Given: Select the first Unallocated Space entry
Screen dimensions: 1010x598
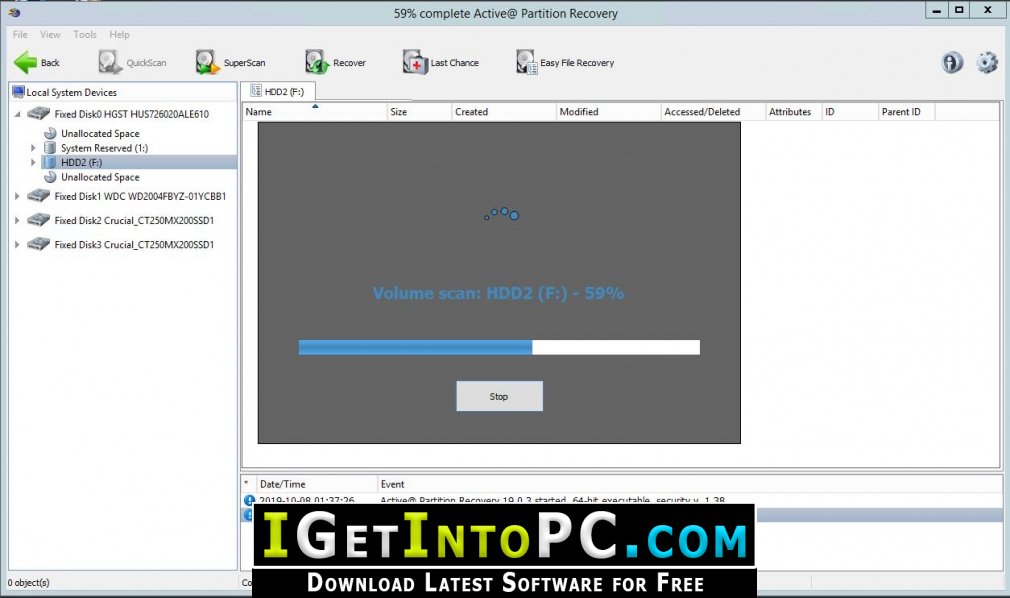Looking at the screenshot, I should (x=100, y=133).
